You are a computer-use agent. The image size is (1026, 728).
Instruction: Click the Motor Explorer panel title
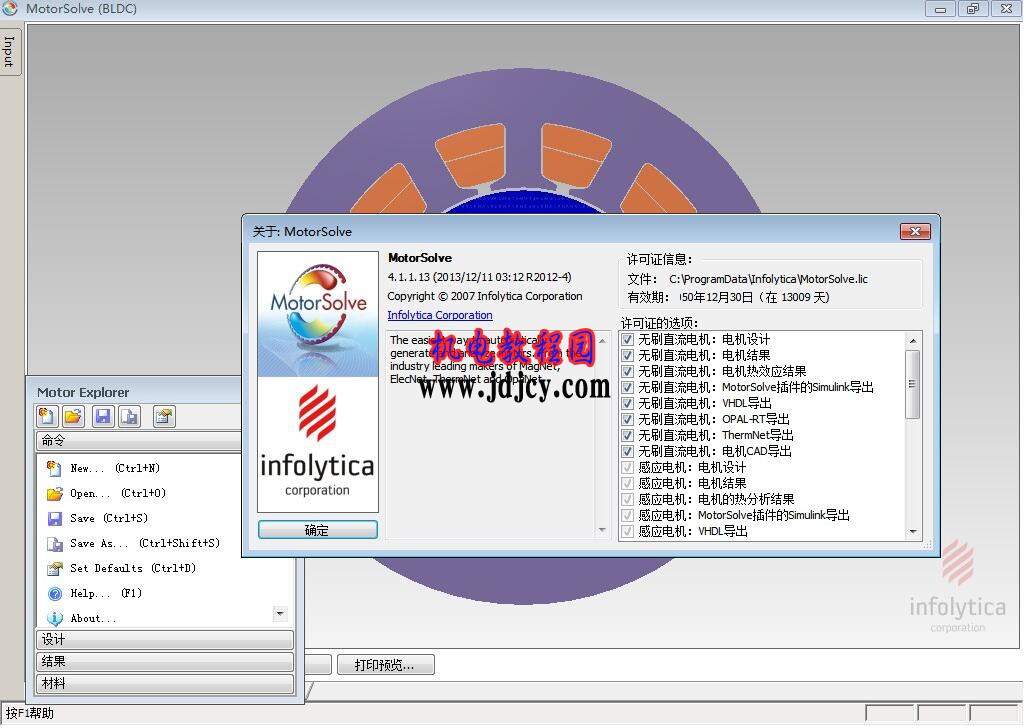(83, 392)
